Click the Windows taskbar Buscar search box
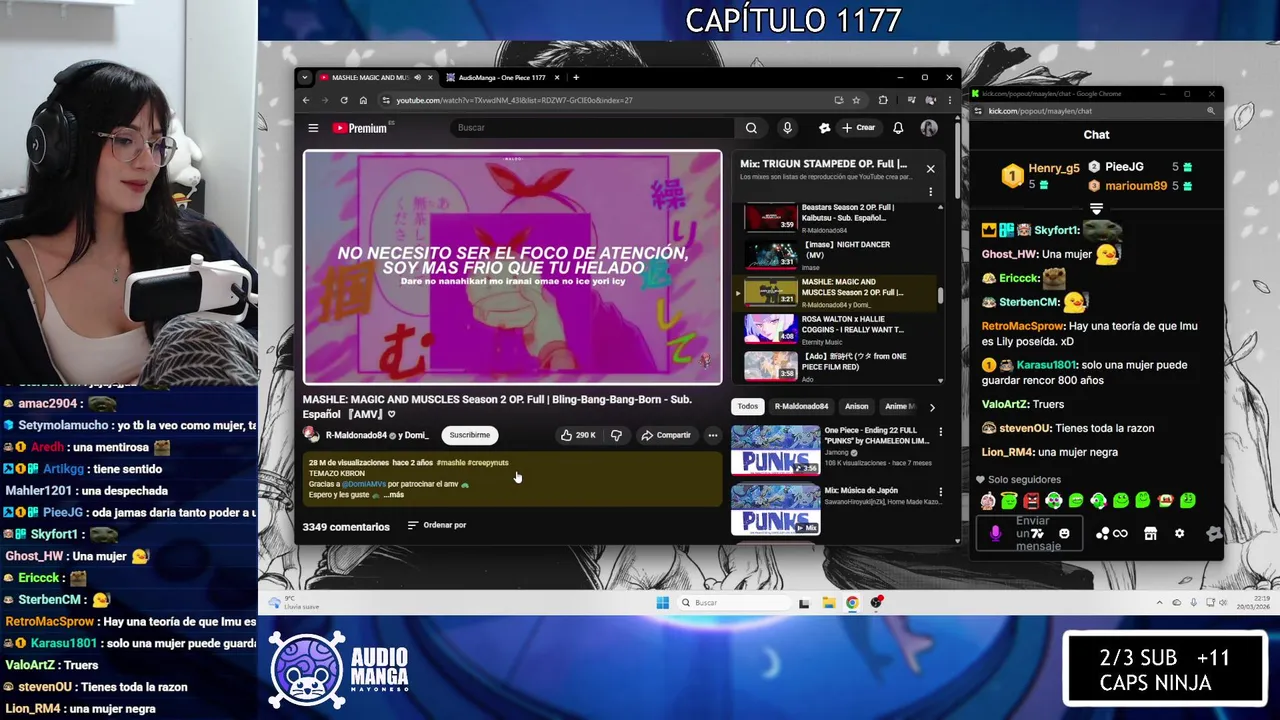This screenshot has width=1280, height=720. pos(734,603)
